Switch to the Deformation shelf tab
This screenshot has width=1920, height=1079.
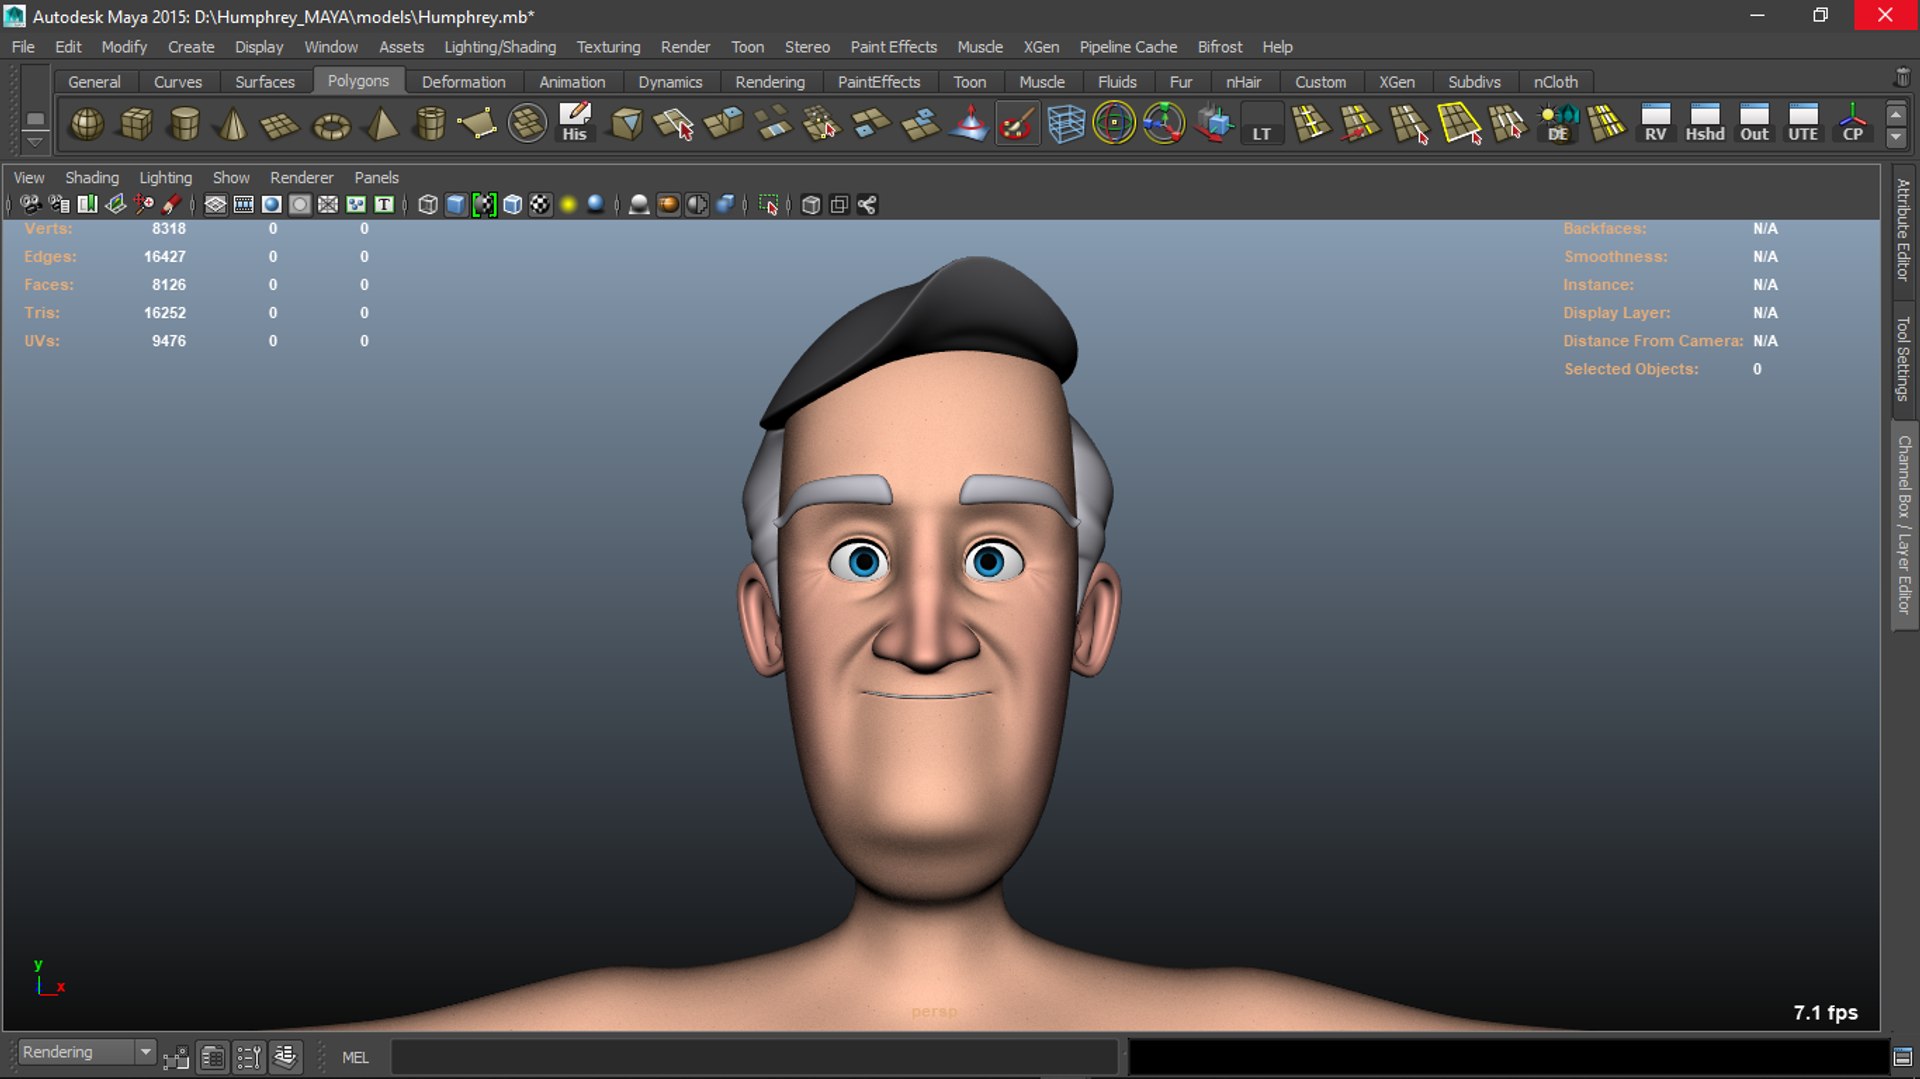463,82
